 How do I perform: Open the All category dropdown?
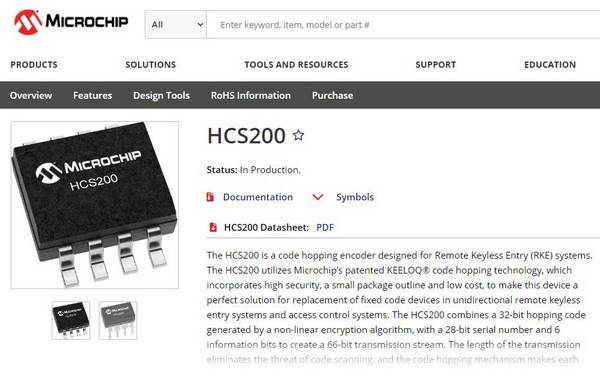click(x=176, y=25)
